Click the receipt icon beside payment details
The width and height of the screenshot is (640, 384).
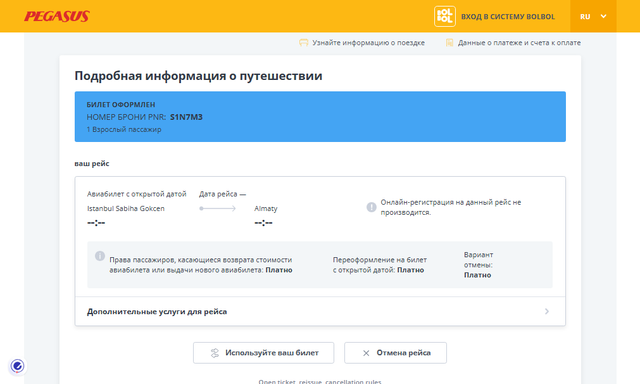(x=449, y=42)
